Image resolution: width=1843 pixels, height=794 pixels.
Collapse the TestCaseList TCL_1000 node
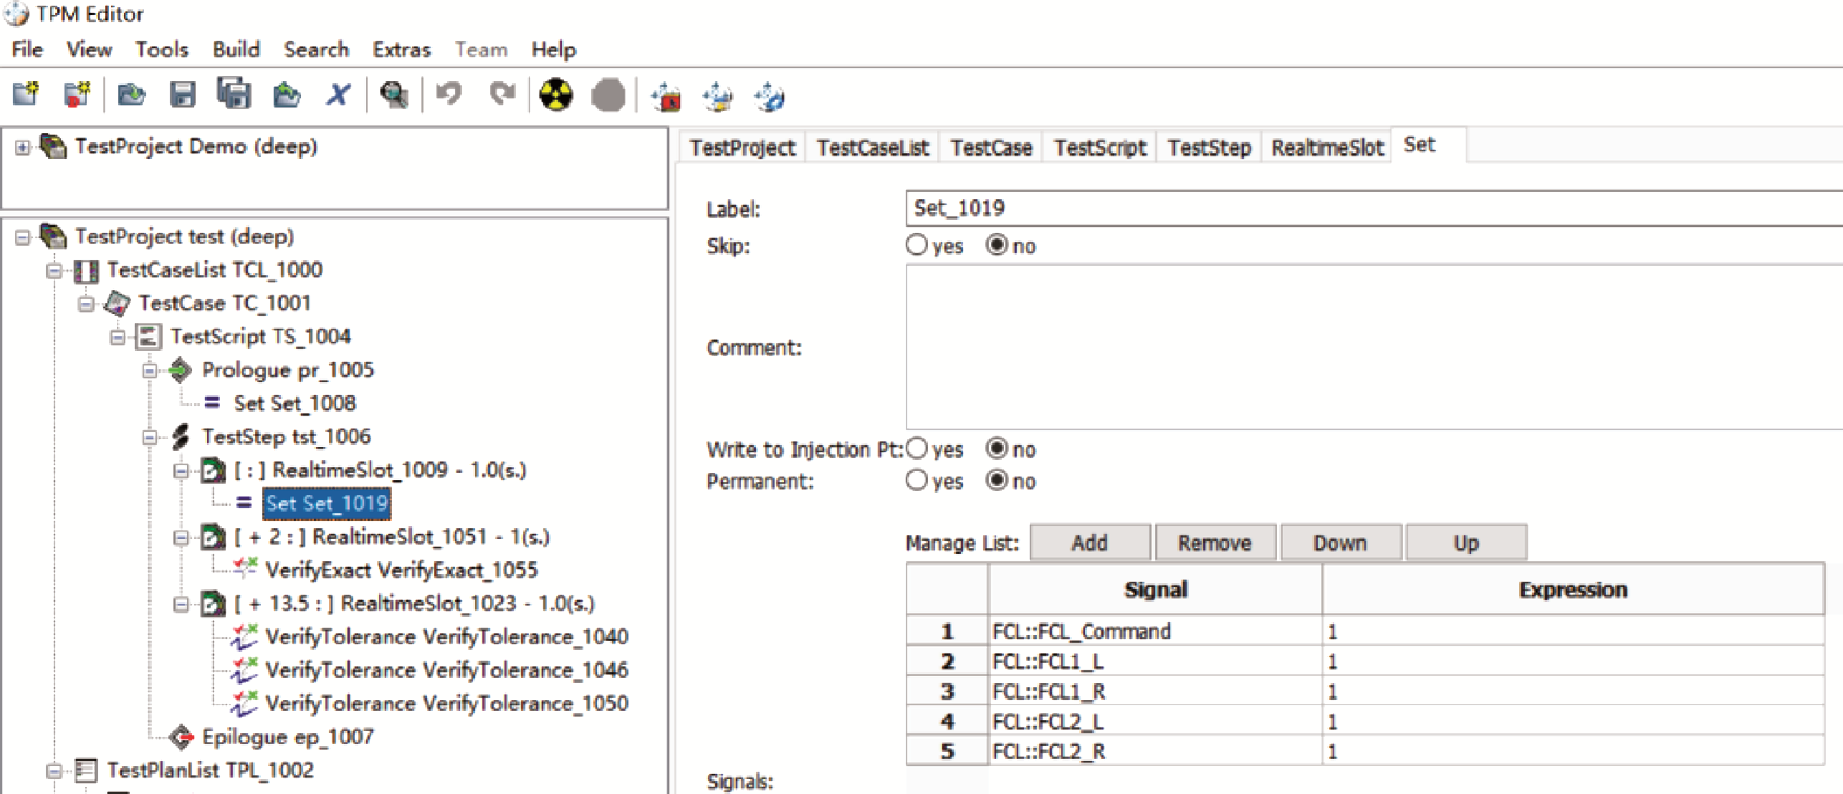coord(54,271)
